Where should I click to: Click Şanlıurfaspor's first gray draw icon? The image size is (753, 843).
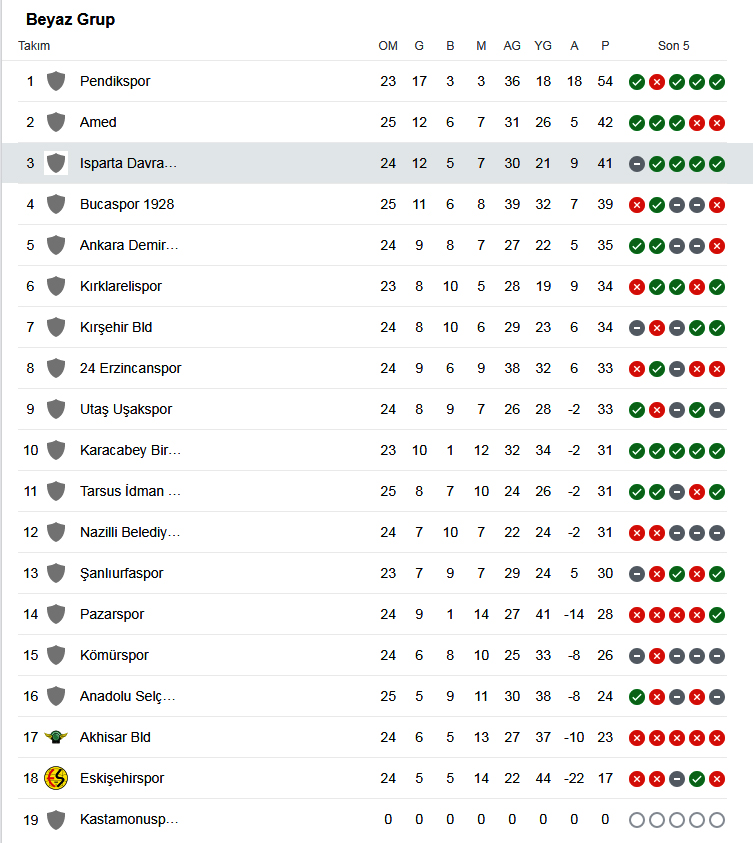tap(637, 574)
